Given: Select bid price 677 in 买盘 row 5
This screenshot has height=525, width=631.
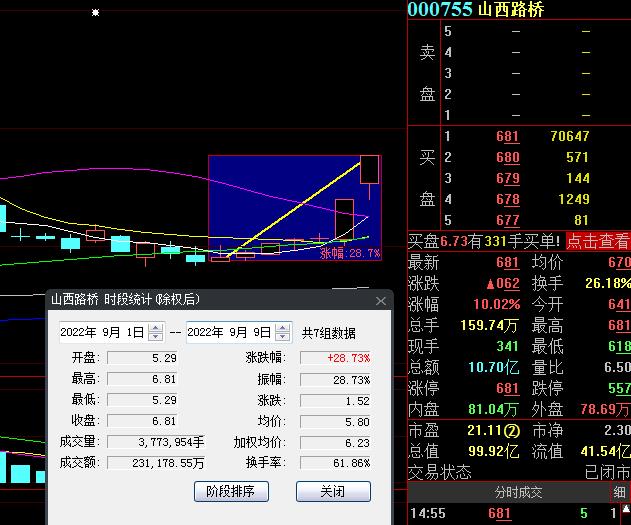Looking at the screenshot, I should pyautogui.click(x=507, y=220).
